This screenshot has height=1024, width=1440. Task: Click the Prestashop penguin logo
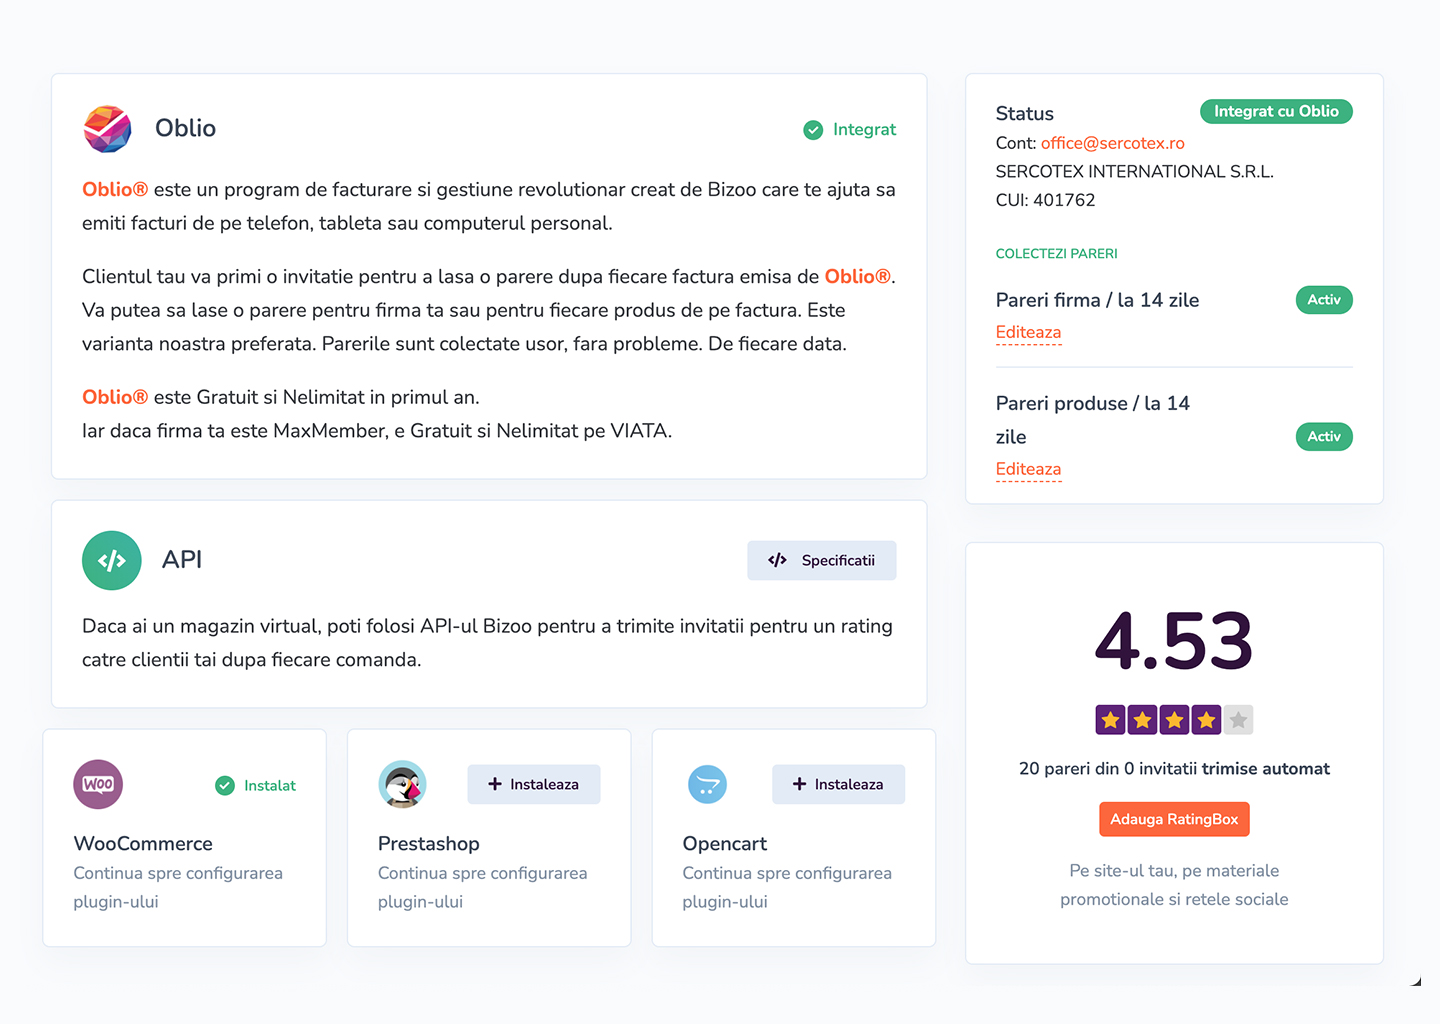pos(402,784)
